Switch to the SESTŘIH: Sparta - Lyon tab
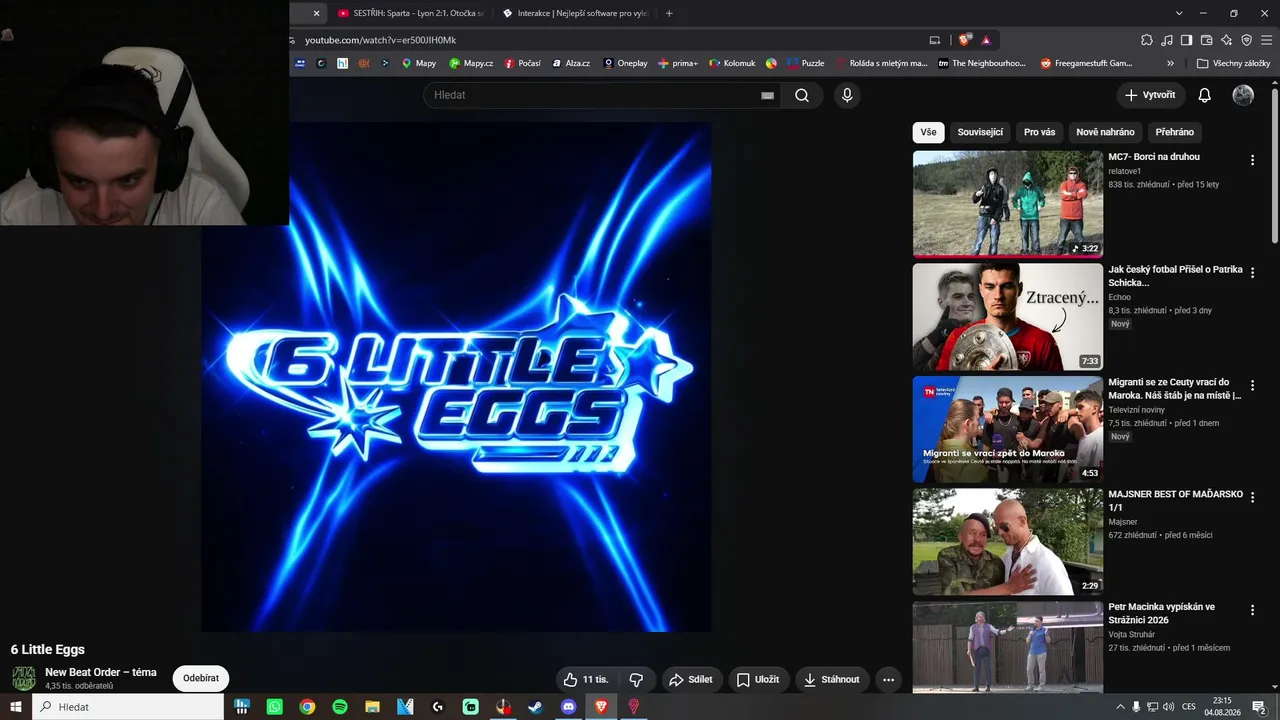The image size is (1280, 720). (410, 13)
